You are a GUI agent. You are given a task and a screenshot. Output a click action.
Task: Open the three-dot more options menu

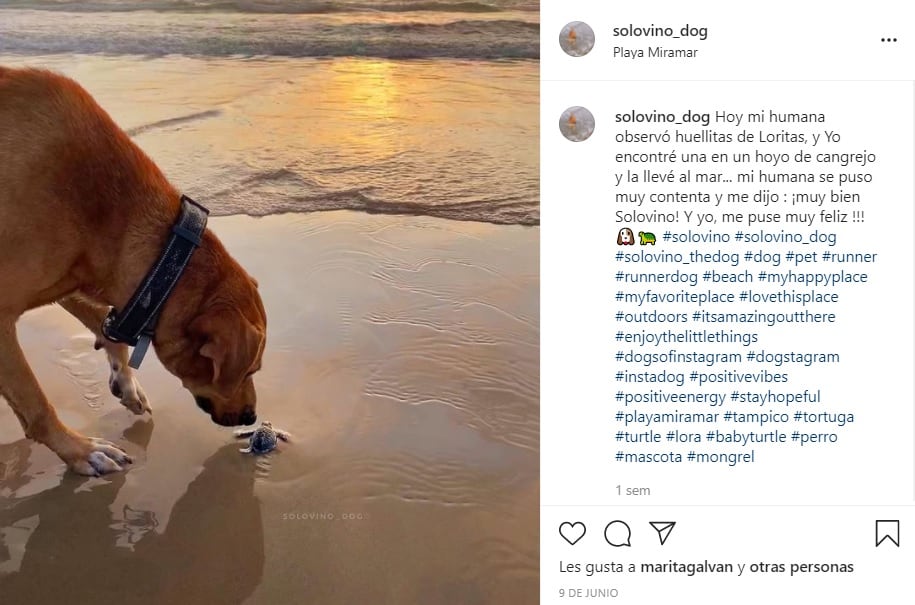889,40
